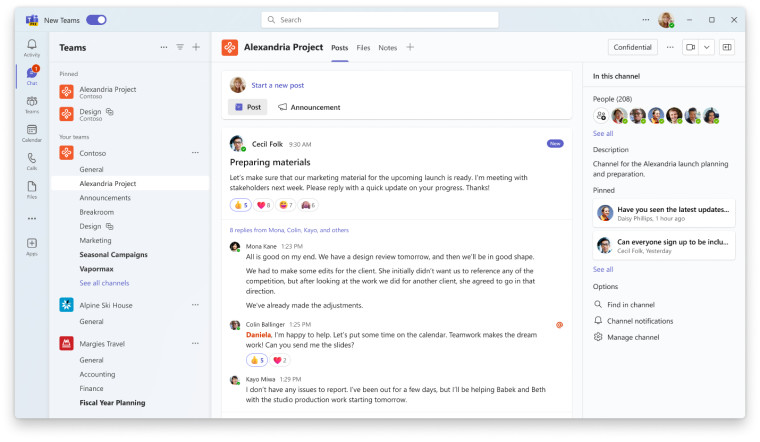Click See all under People
This screenshot has height=442, width=760.
[x=603, y=133]
